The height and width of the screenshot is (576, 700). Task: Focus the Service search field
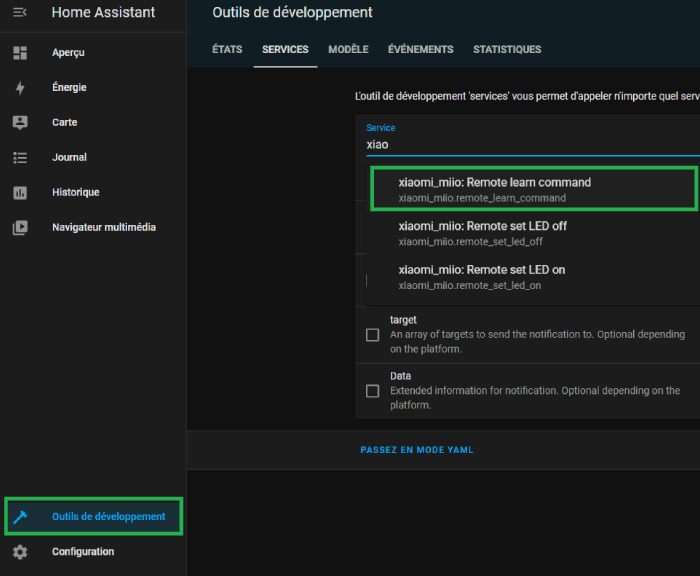(x=530, y=144)
